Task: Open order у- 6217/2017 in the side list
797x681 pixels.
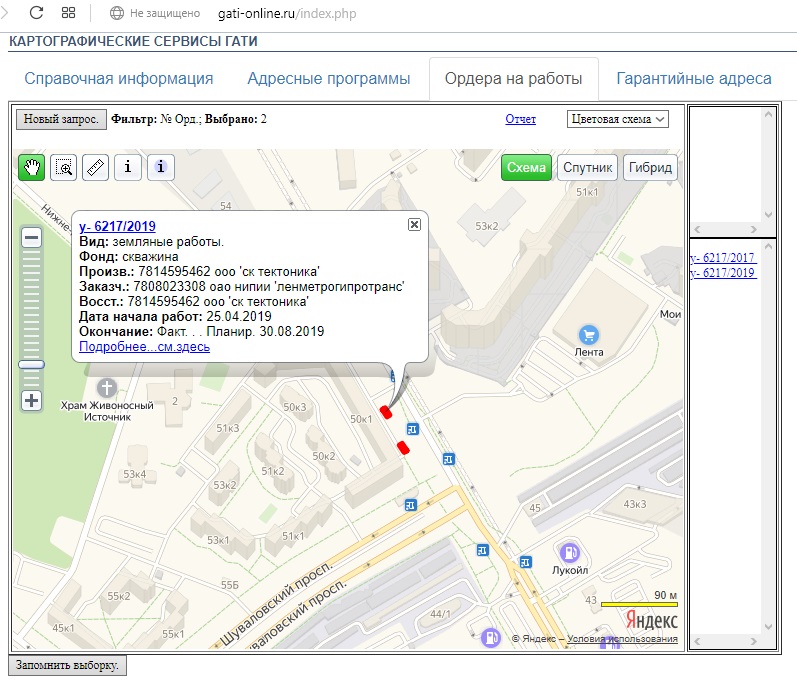Action: 722,258
